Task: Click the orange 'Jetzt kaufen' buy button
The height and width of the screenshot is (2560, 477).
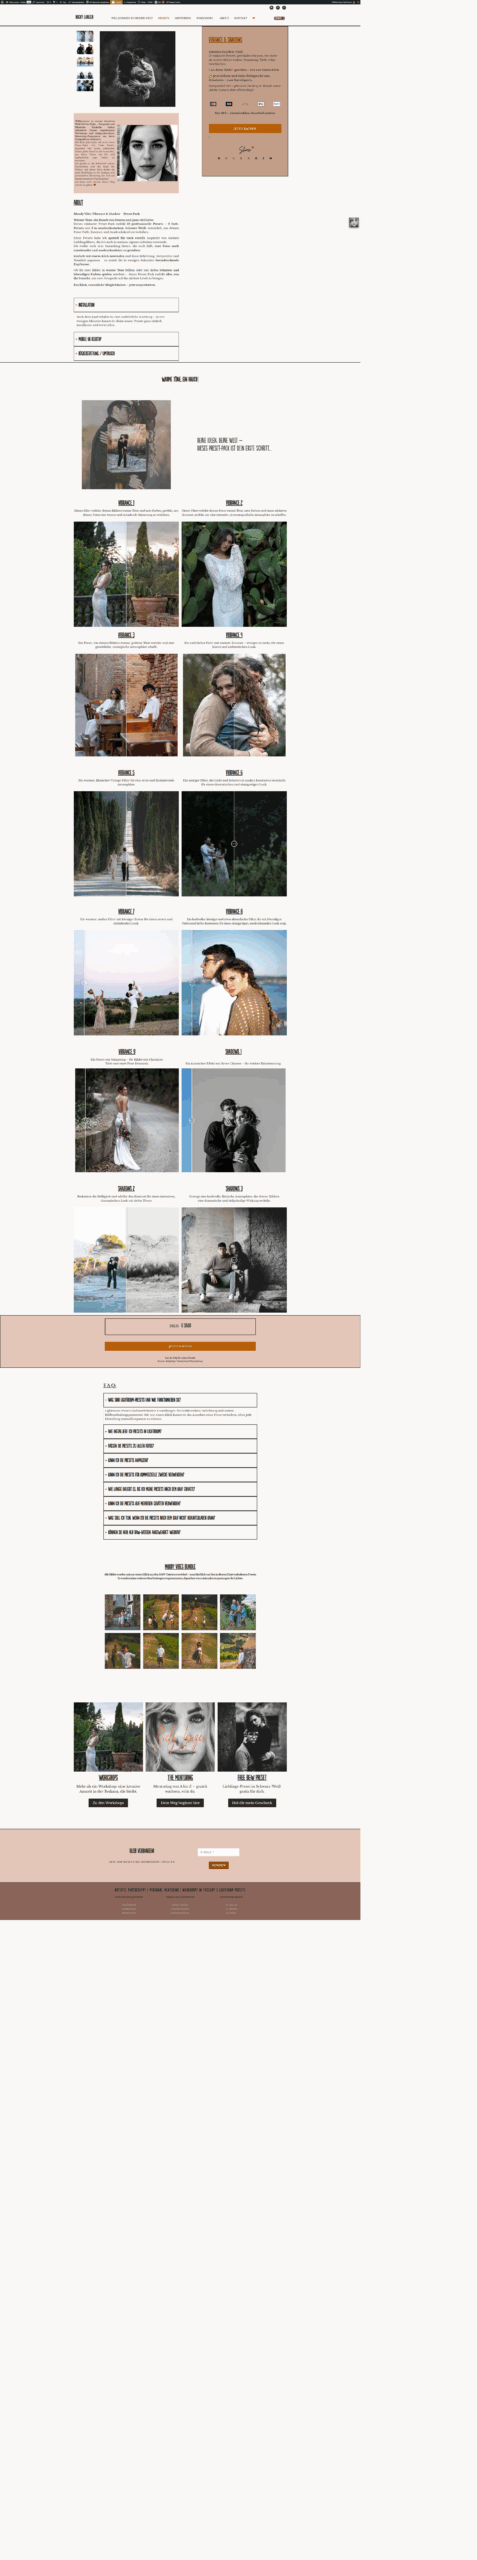Action: click(245, 129)
